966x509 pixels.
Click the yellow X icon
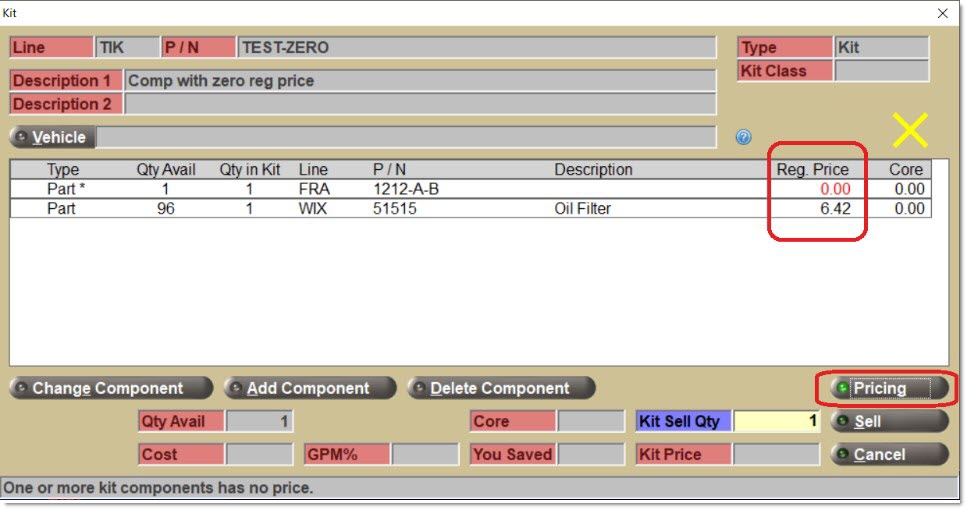910,130
